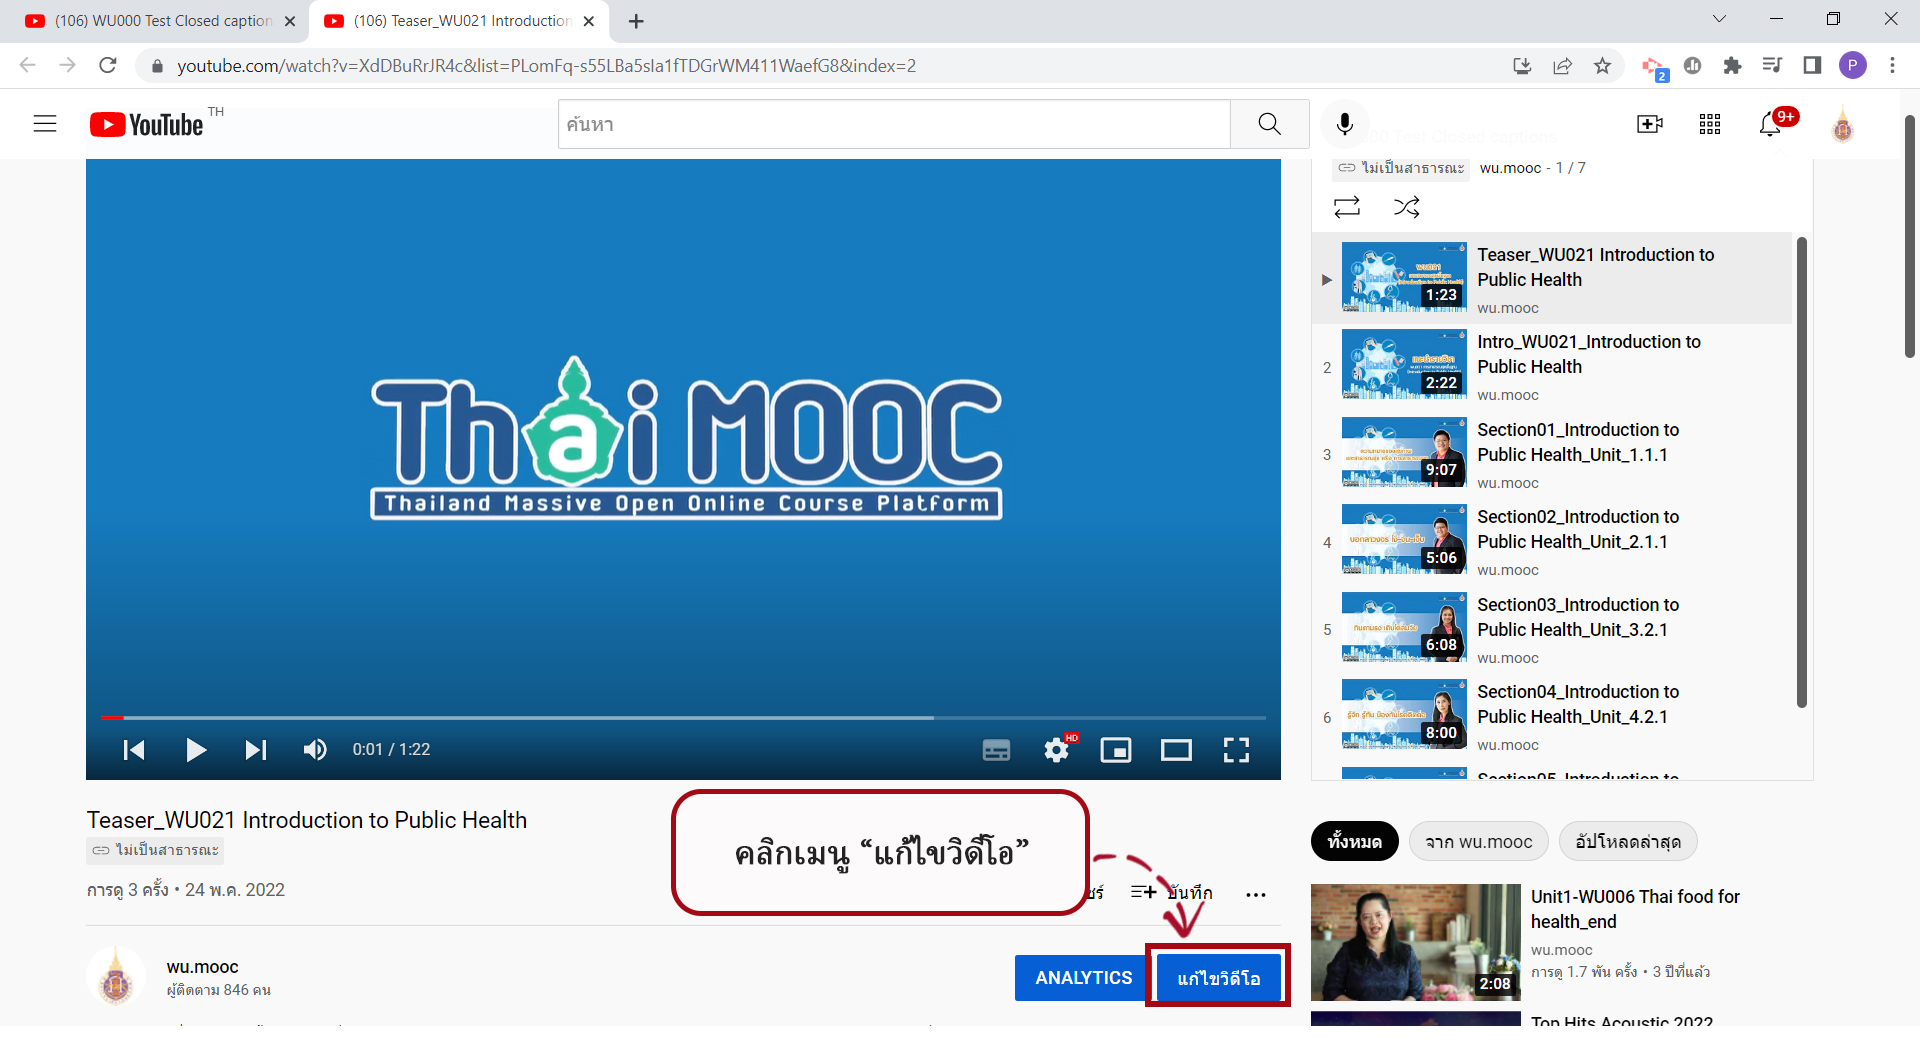Focus the ค้นหา search field
The width and height of the screenshot is (1923, 1040).
point(894,124)
